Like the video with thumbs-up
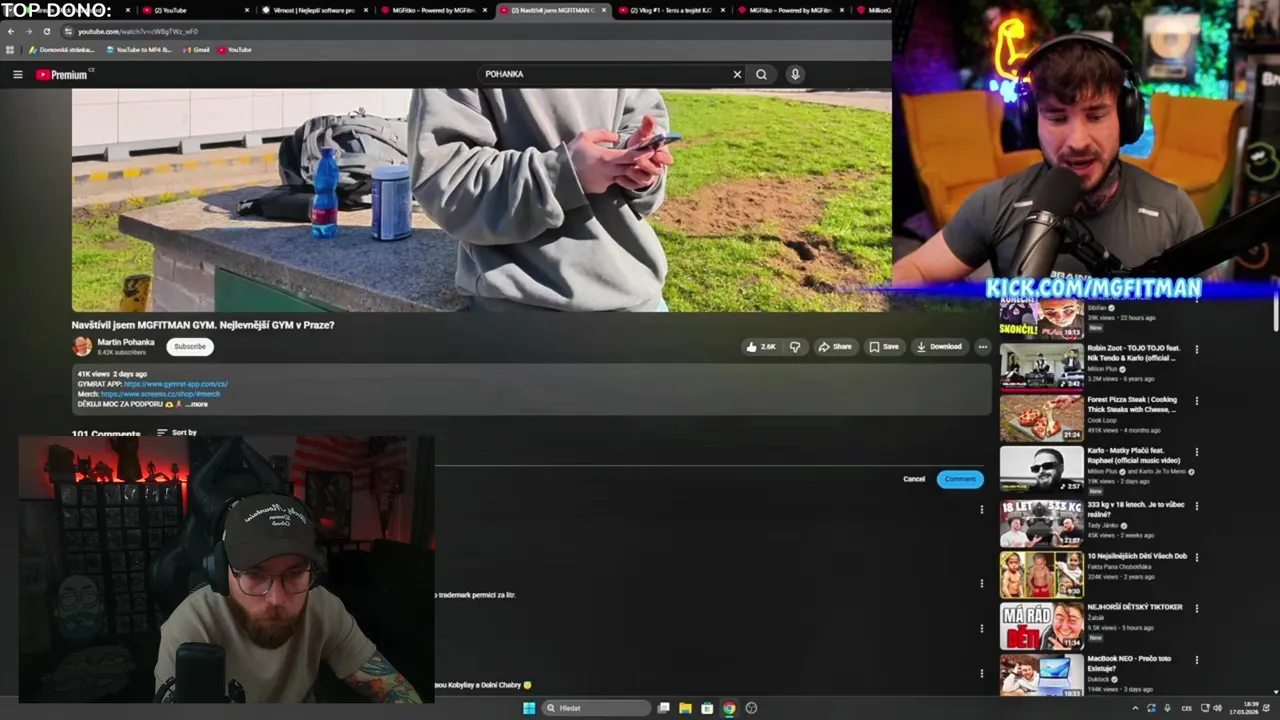 click(761, 347)
